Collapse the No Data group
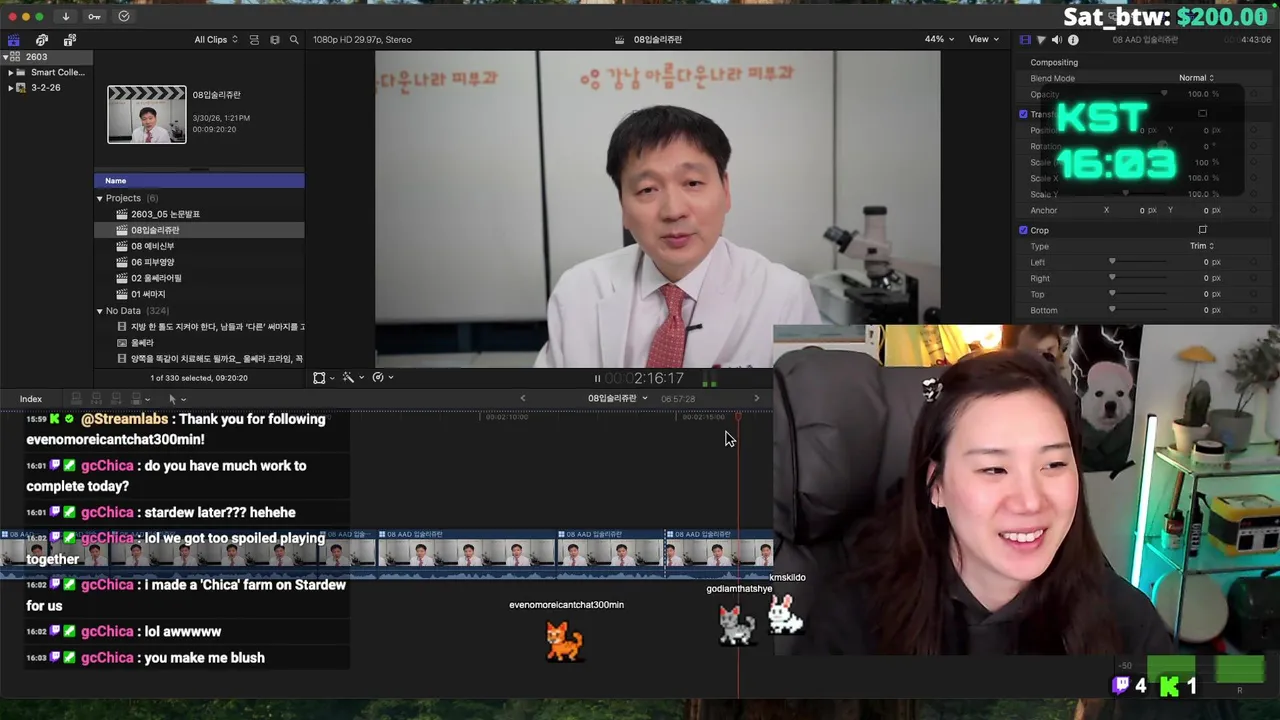 (100, 311)
